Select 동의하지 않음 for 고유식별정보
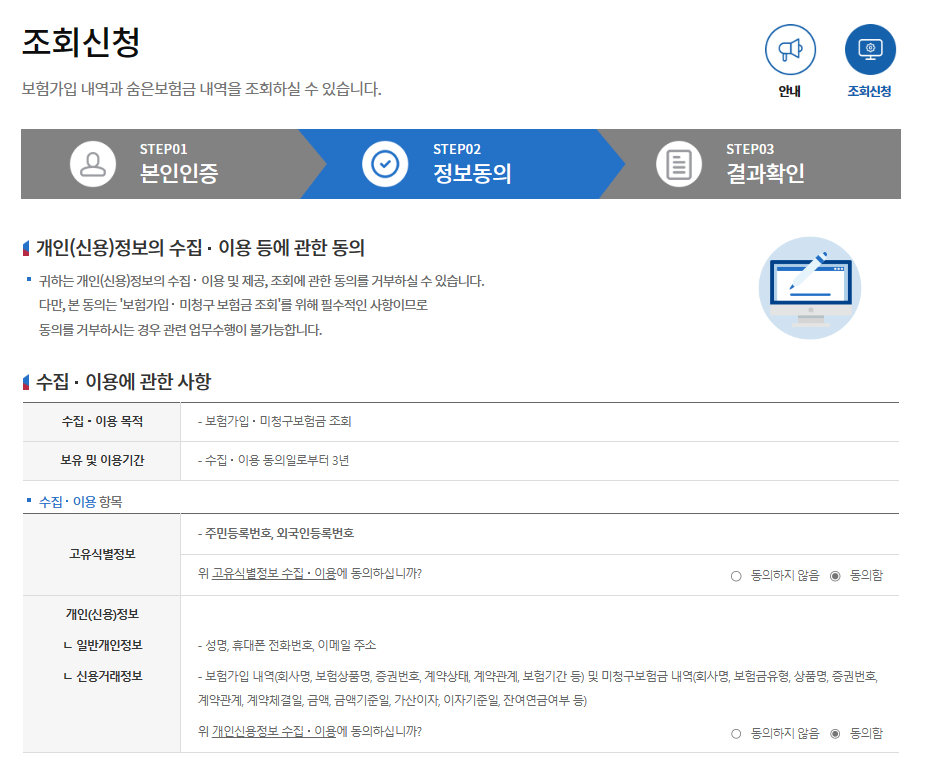Image resolution: width=927 pixels, height=762 pixels. click(x=736, y=576)
